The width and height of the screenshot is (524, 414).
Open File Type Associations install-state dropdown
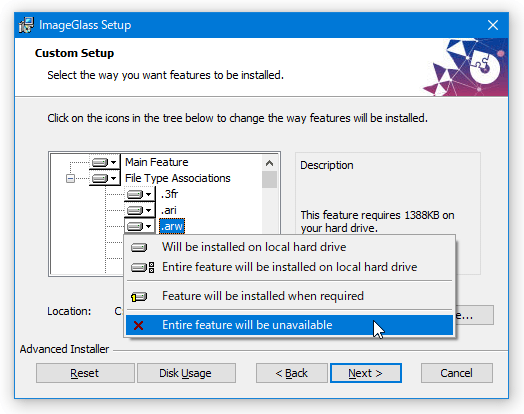pyautogui.click(x=105, y=178)
